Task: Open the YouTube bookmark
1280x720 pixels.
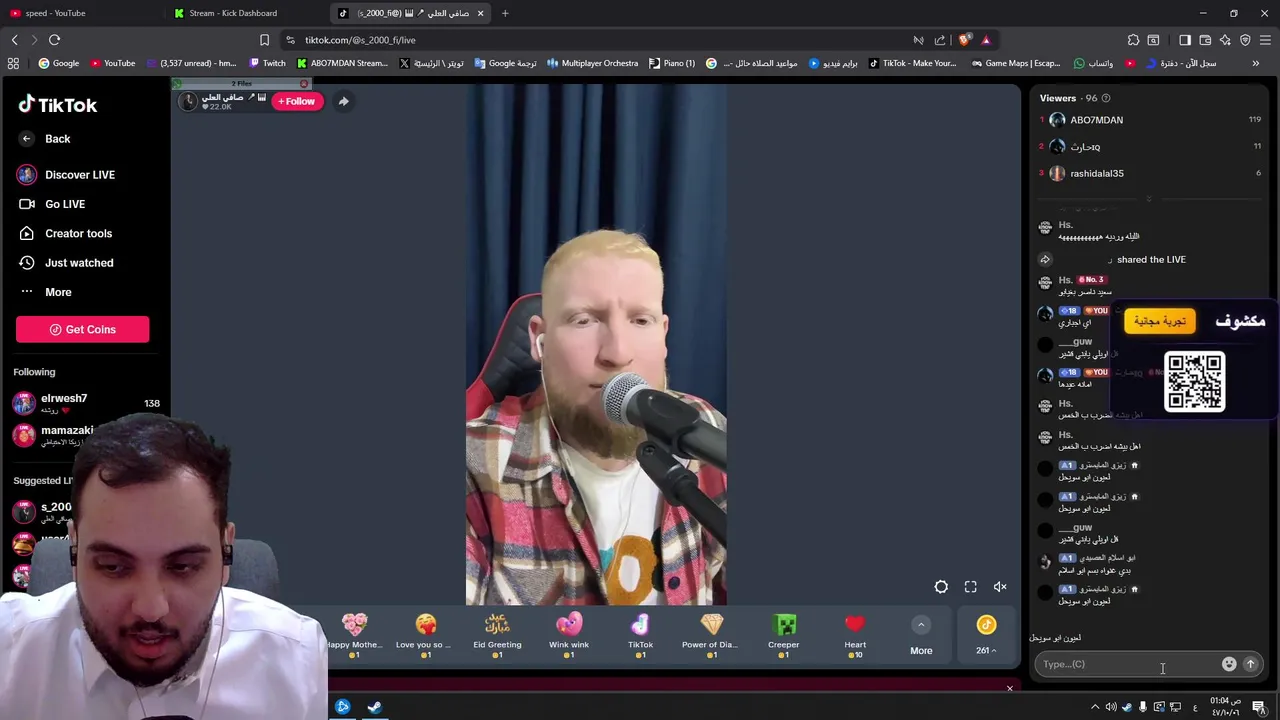Action: click(x=113, y=63)
